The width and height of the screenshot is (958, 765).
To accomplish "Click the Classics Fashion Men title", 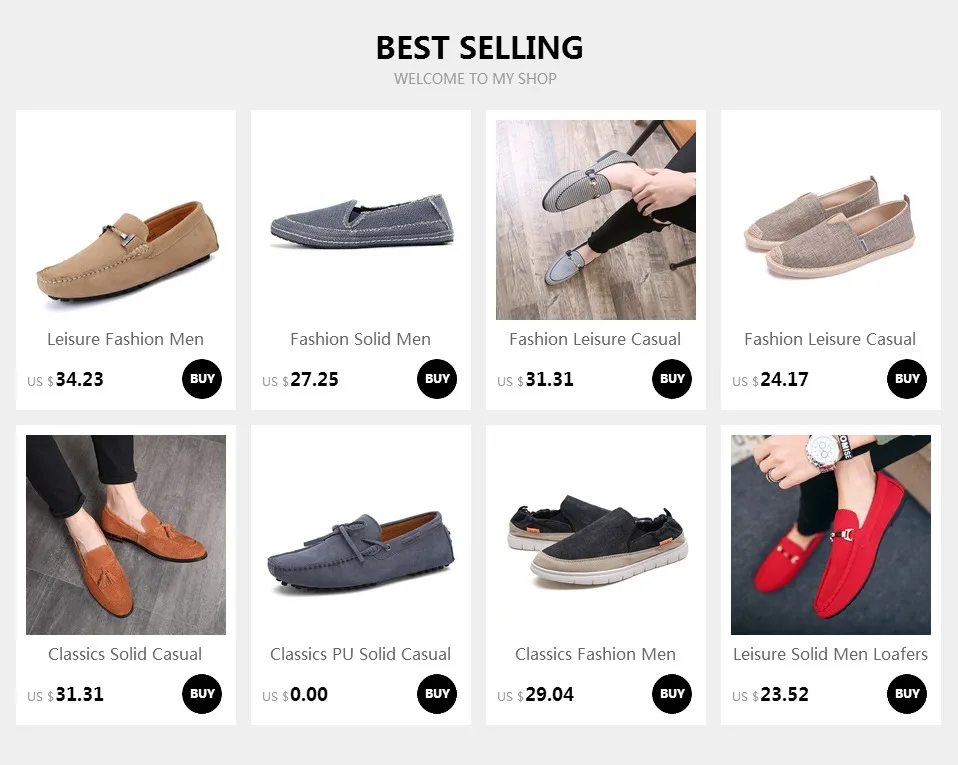I will pos(596,654).
